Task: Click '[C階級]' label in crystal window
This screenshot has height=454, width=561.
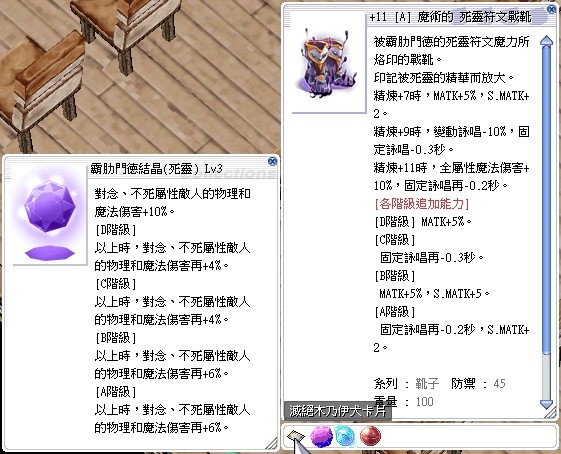Action: pyautogui.click(x=116, y=284)
